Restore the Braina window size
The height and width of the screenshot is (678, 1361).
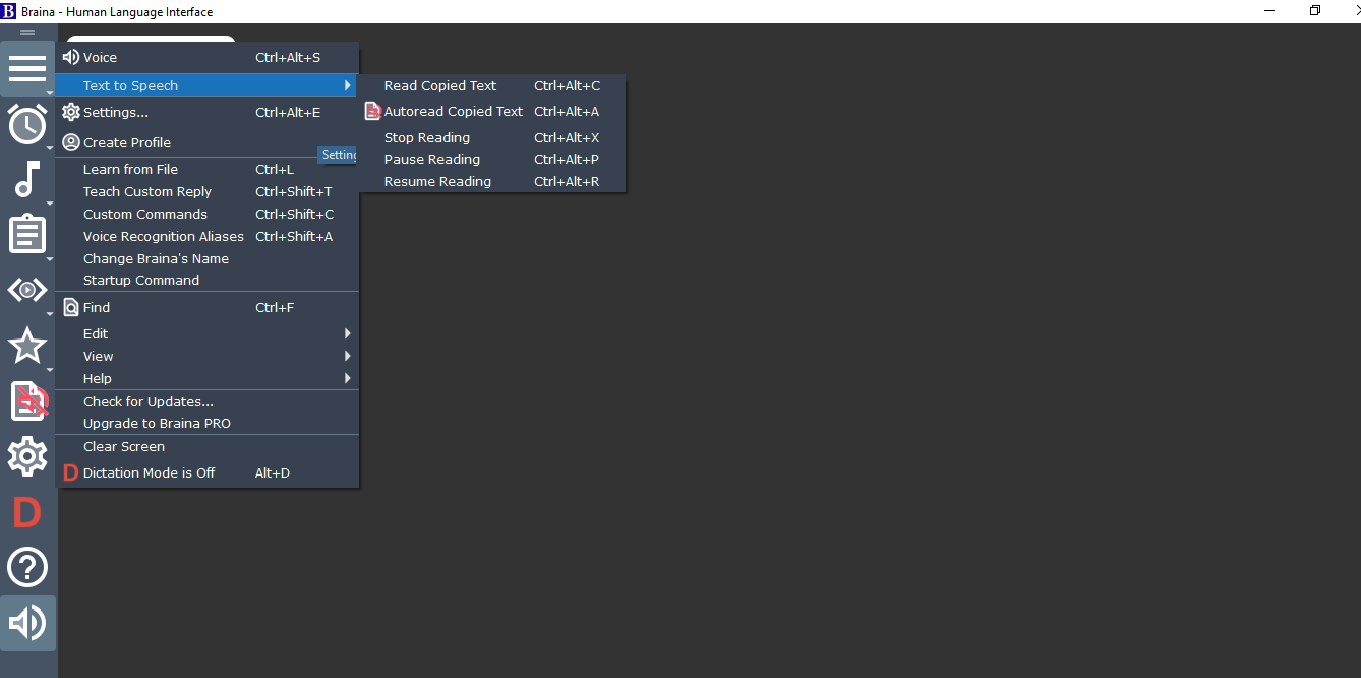coord(1315,11)
